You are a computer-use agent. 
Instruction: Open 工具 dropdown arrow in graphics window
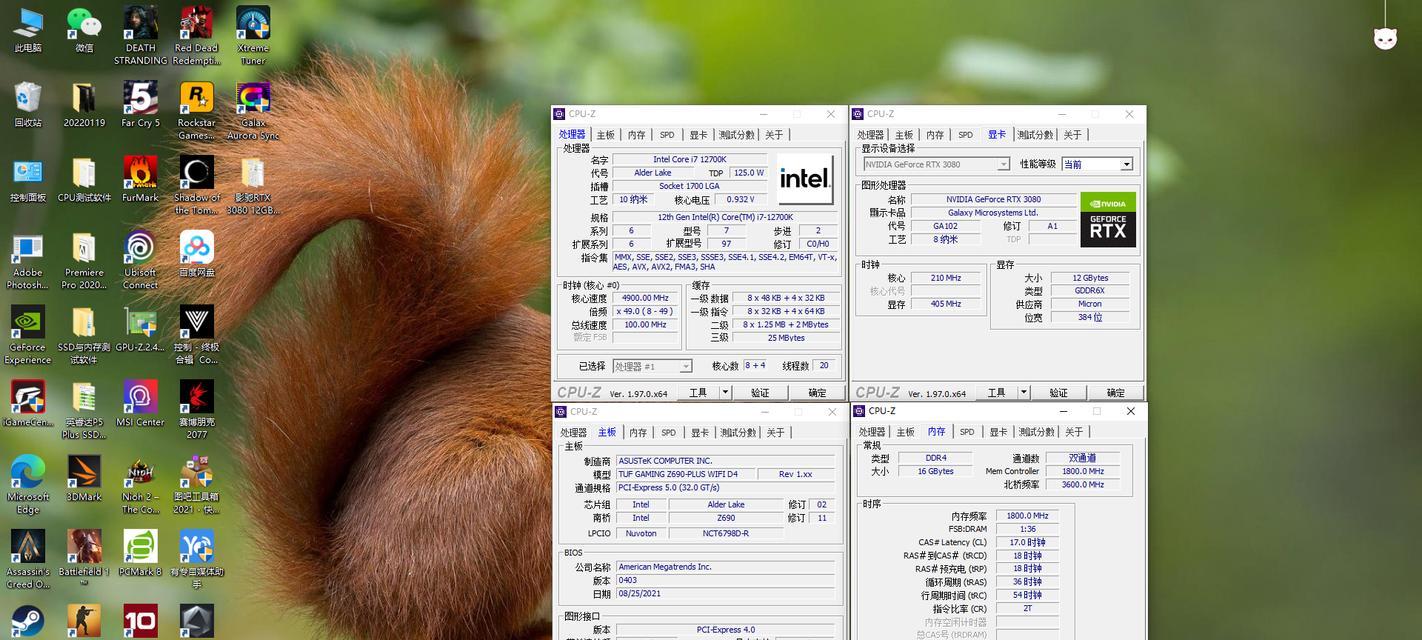(x=1023, y=393)
